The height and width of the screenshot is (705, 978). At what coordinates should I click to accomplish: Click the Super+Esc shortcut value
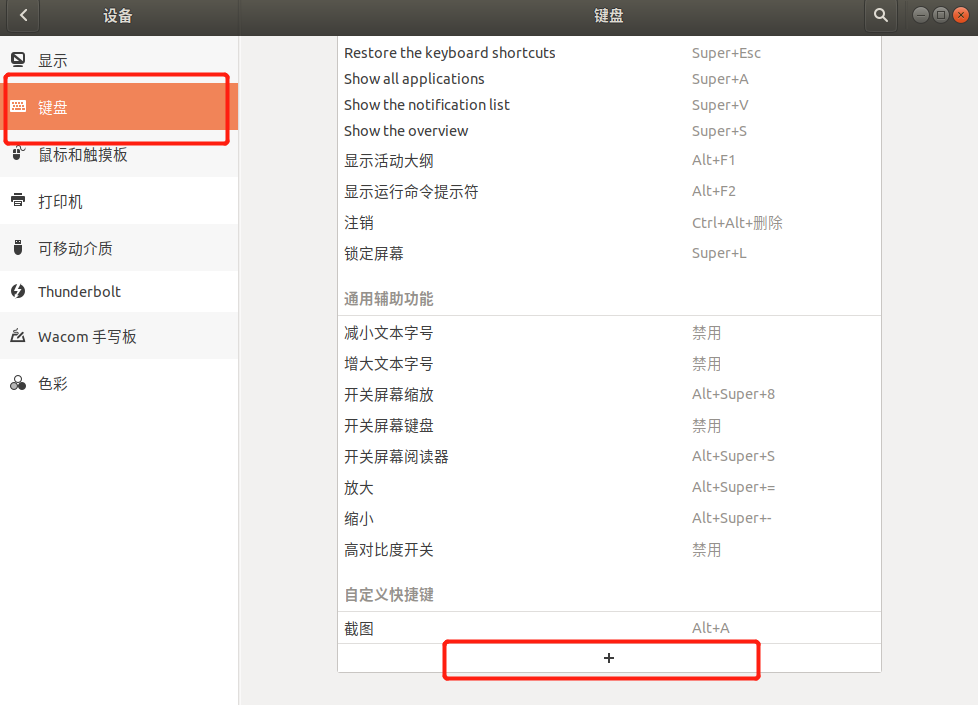[726, 54]
